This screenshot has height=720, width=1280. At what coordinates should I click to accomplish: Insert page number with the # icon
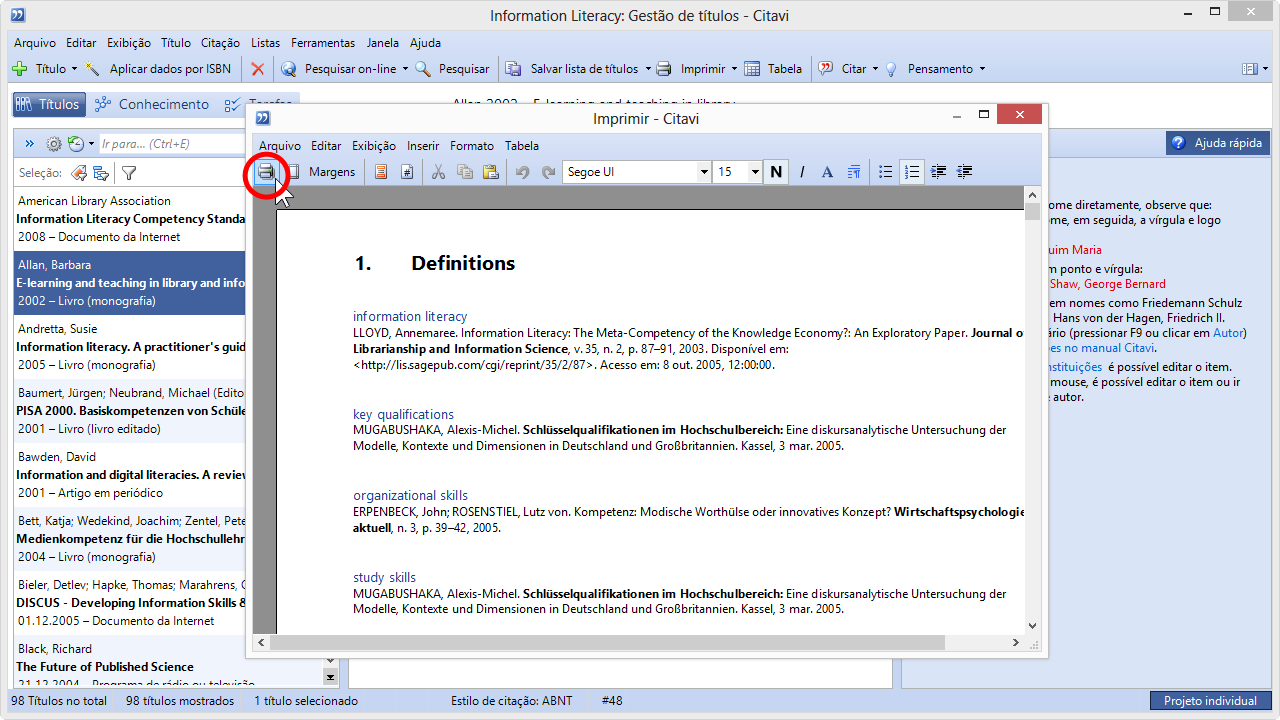click(407, 172)
